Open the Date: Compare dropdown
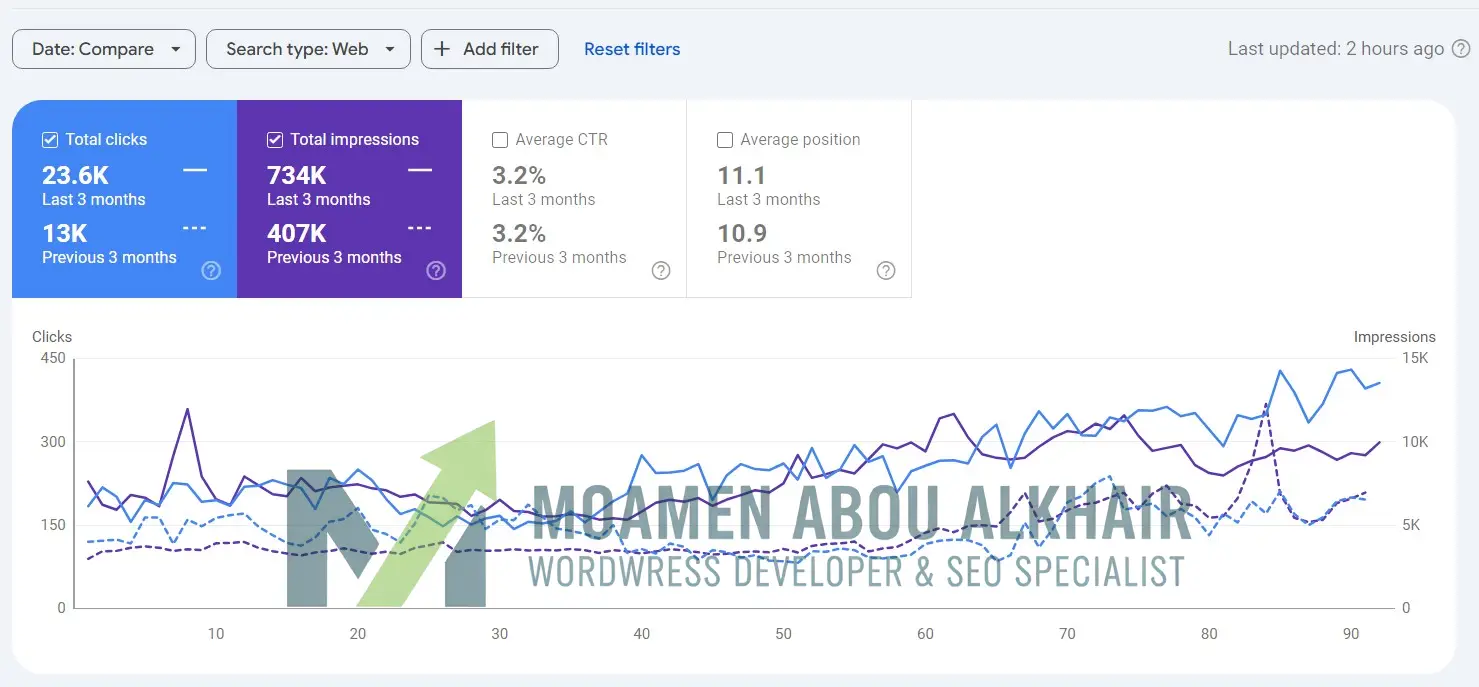The height and width of the screenshot is (687, 1479). [x=103, y=49]
